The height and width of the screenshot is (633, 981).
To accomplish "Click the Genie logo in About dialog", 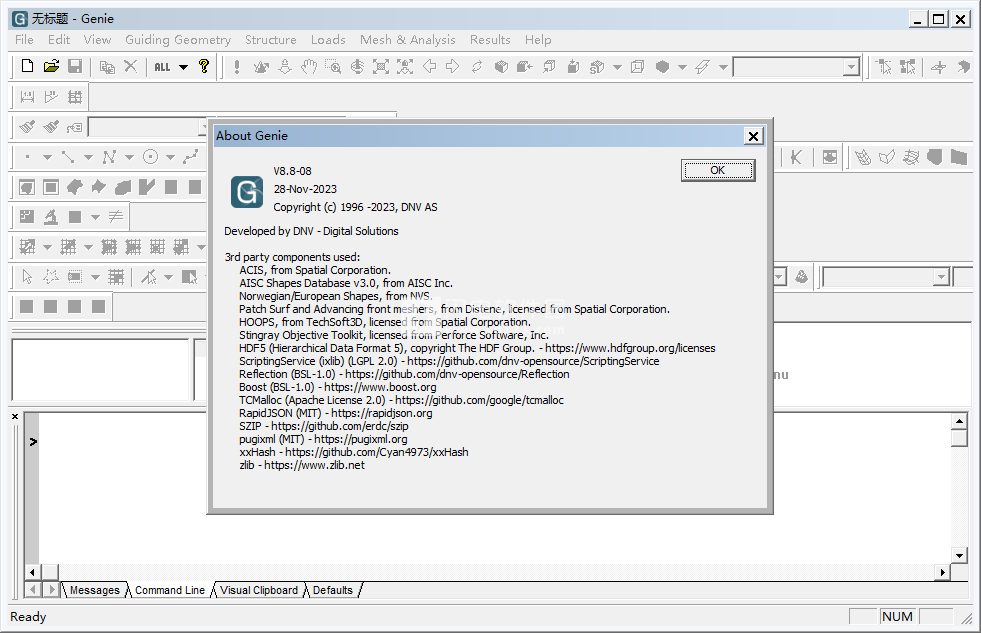I will click(x=247, y=191).
